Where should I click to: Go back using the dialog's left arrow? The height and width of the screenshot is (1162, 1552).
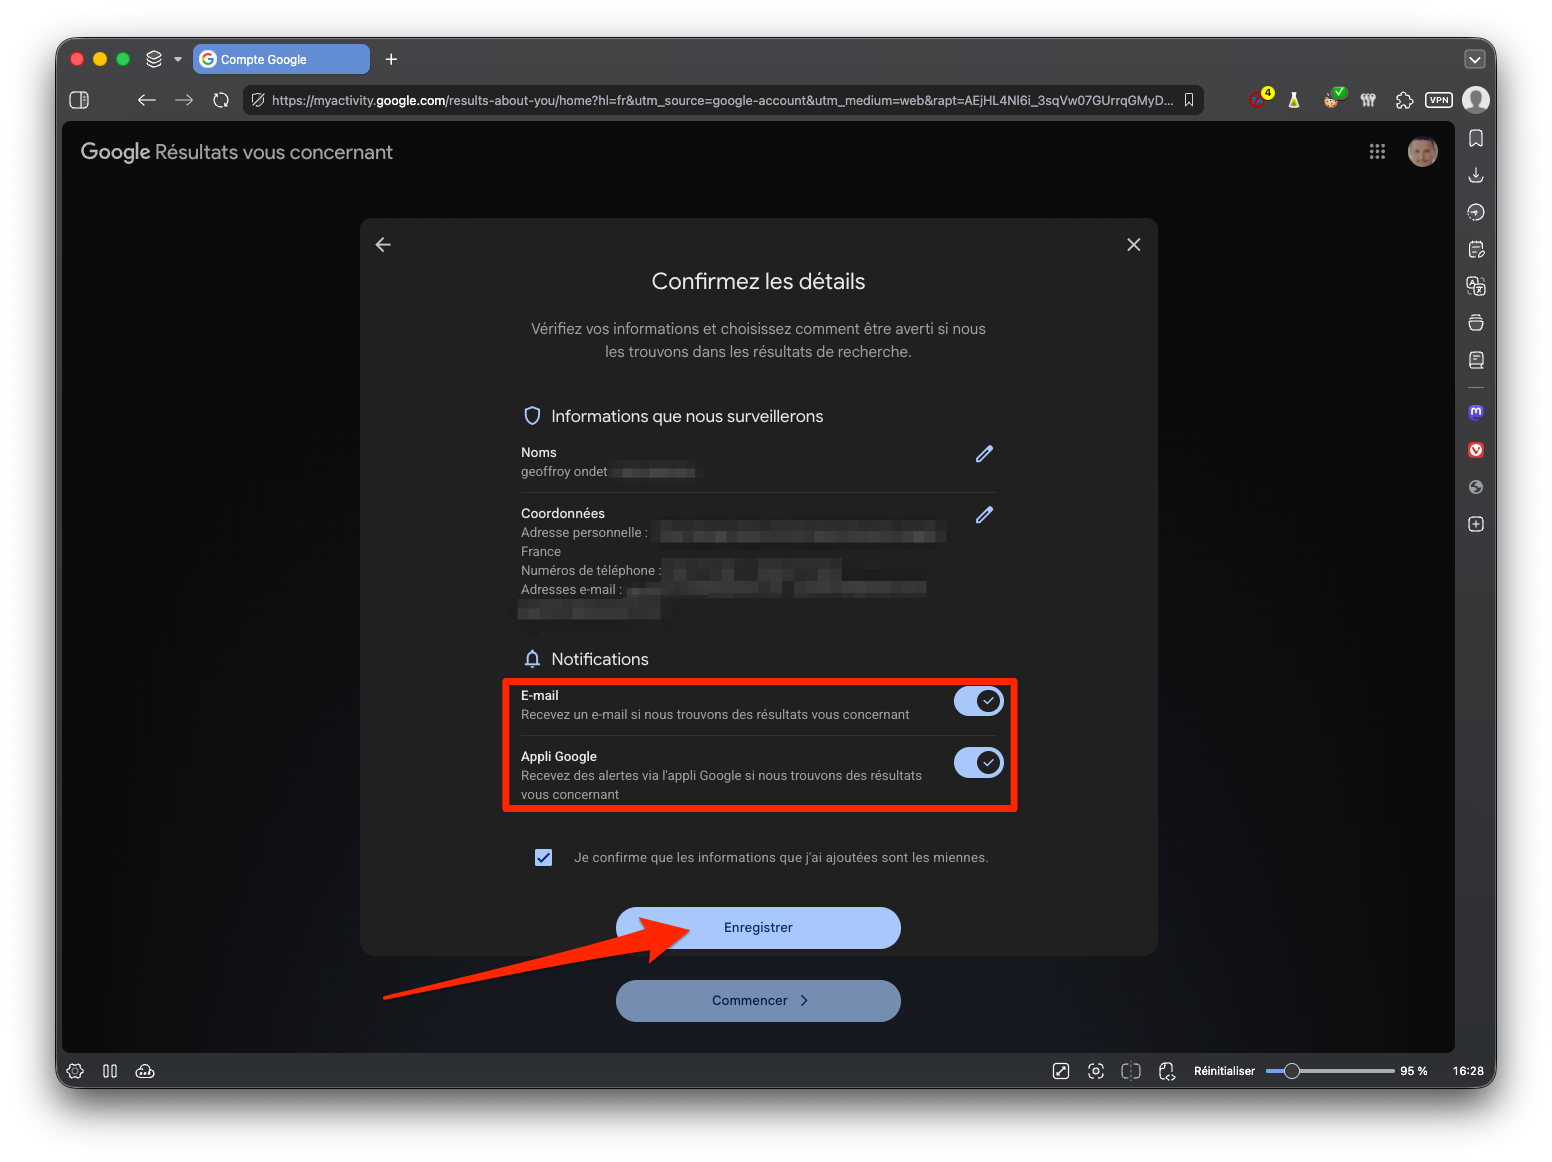click(383, 245)
